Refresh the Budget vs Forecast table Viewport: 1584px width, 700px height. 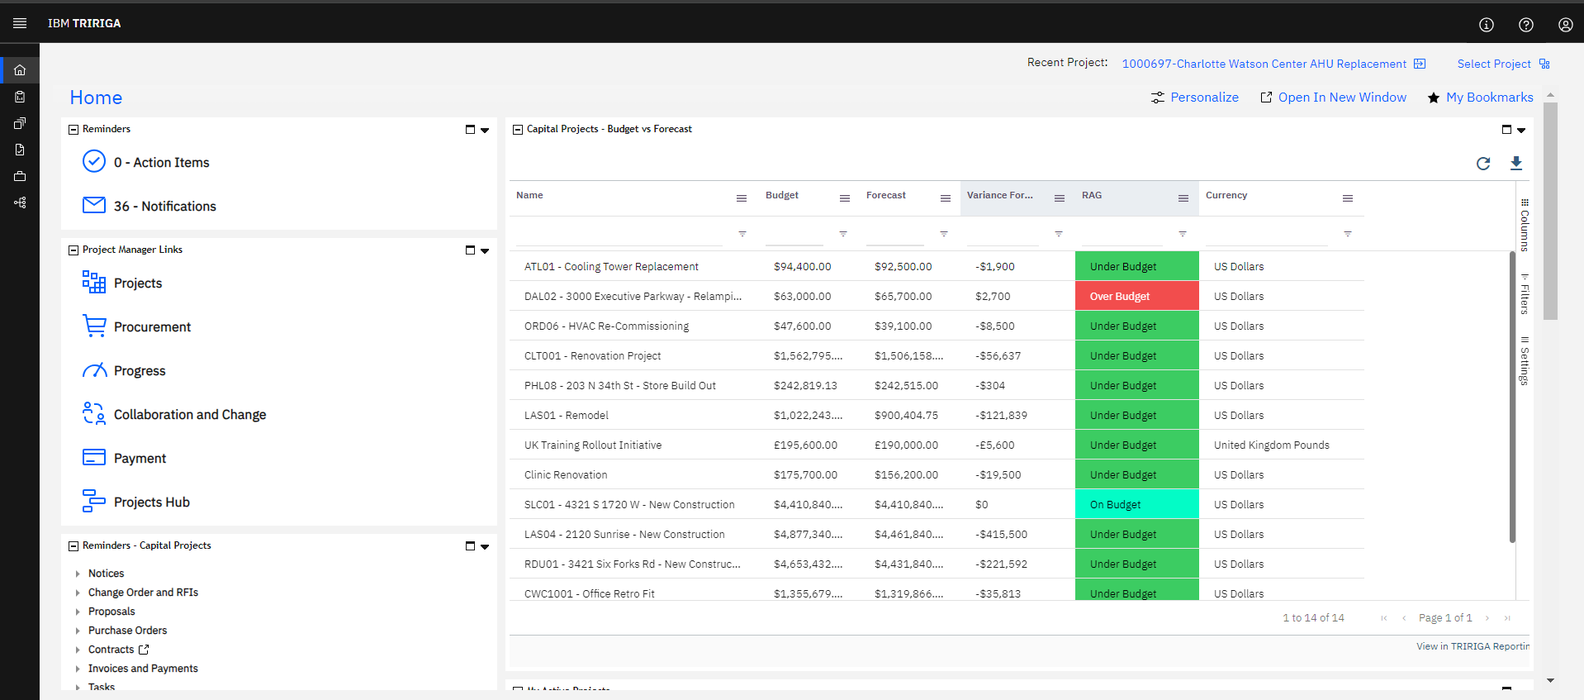1483,163
